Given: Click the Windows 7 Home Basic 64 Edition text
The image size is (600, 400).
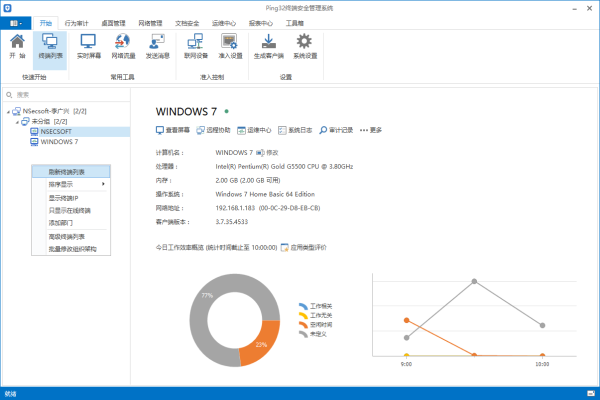Looking at the screenshot, I should (265, 194).
